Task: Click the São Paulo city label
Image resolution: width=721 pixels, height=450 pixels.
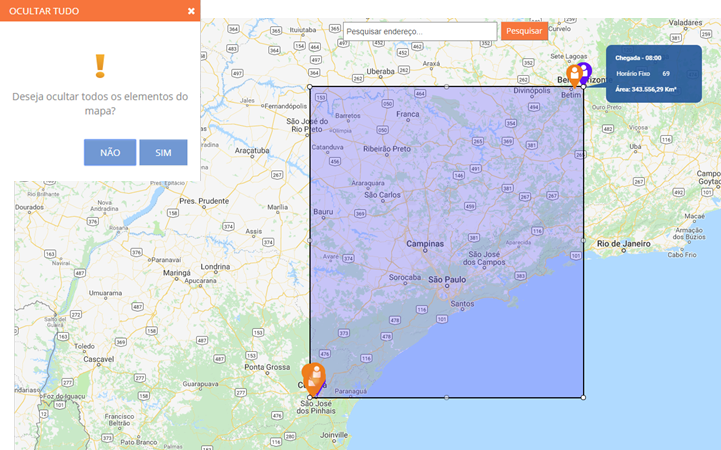Action: [447, 279]
